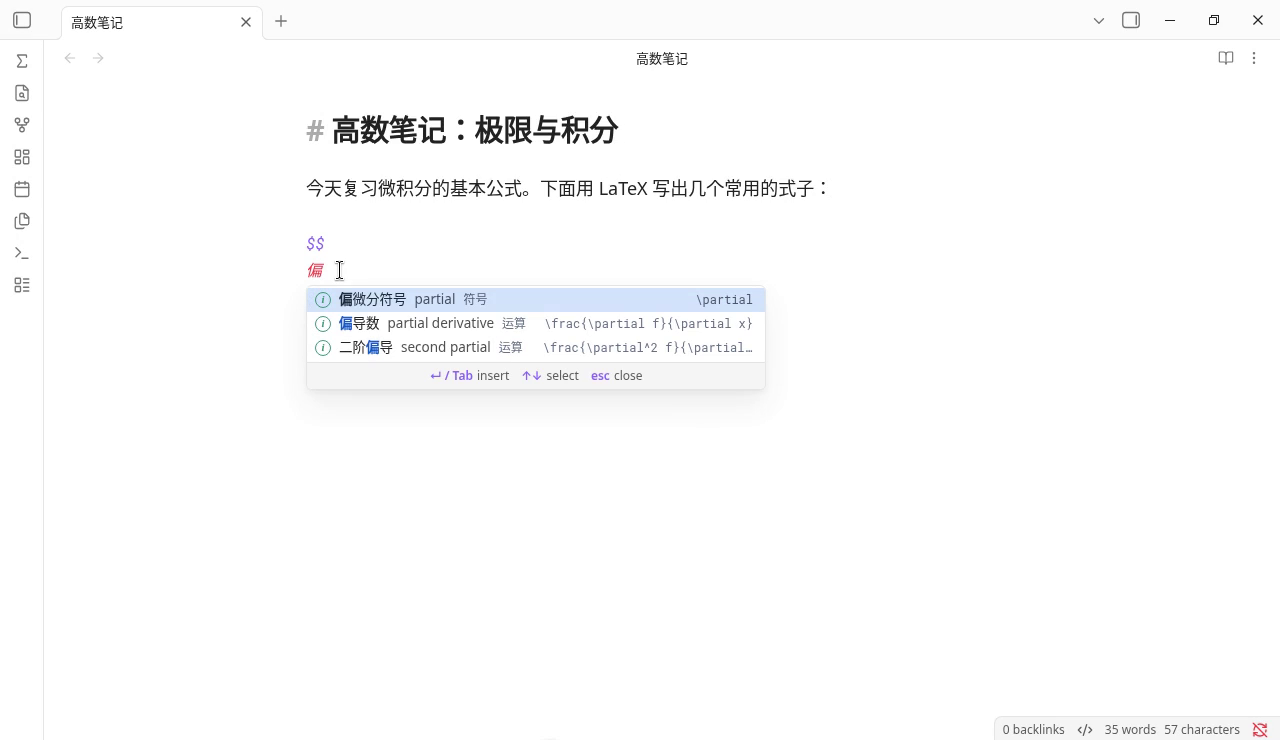Toggle source mode code icon in status bar
This screenshot has width=1280, height=740.
[1085, 729]
